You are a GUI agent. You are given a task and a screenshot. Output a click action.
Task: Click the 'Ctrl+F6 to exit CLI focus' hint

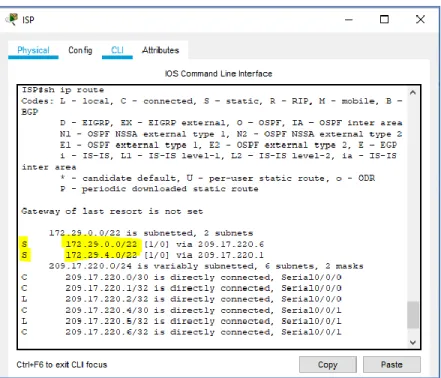(62, 365)
